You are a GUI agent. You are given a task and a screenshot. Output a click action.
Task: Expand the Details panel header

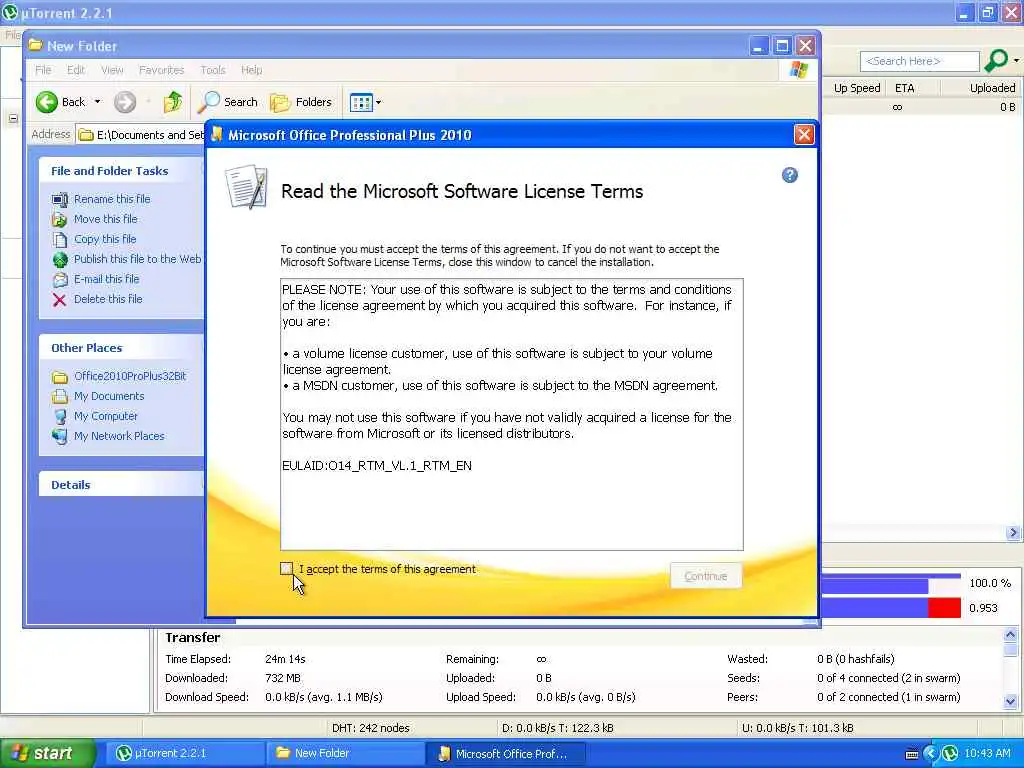pos(121,485)
